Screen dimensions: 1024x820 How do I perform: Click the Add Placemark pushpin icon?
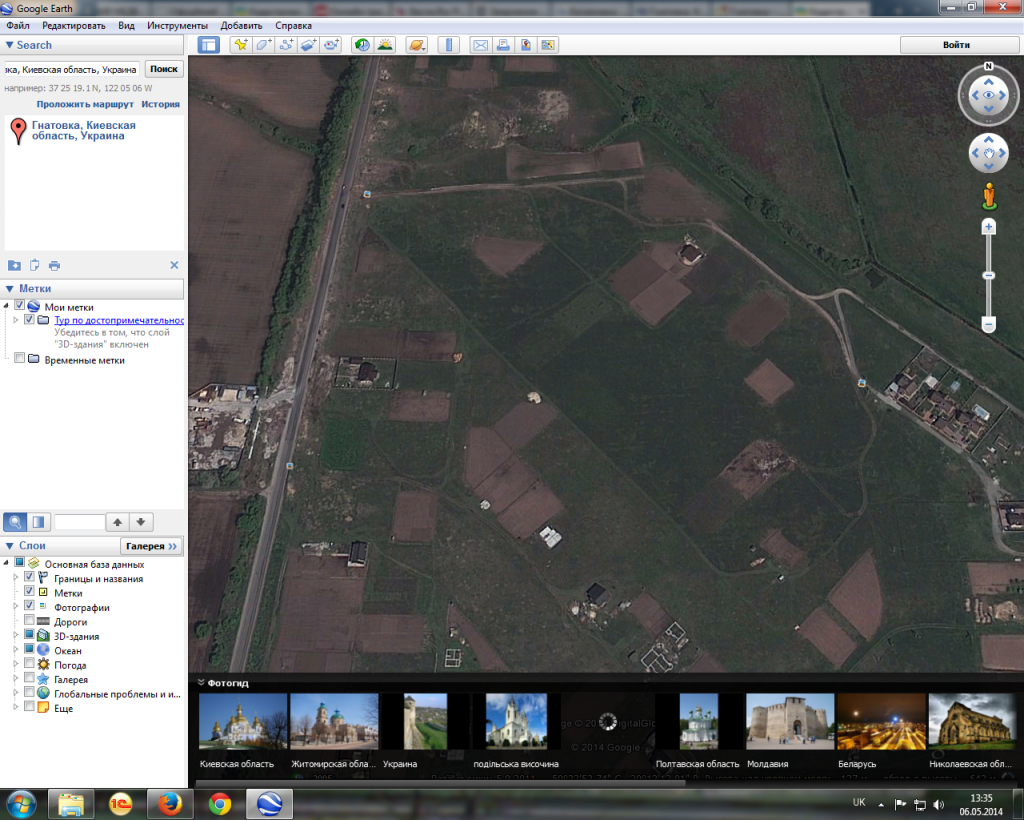tap(240, 45)
